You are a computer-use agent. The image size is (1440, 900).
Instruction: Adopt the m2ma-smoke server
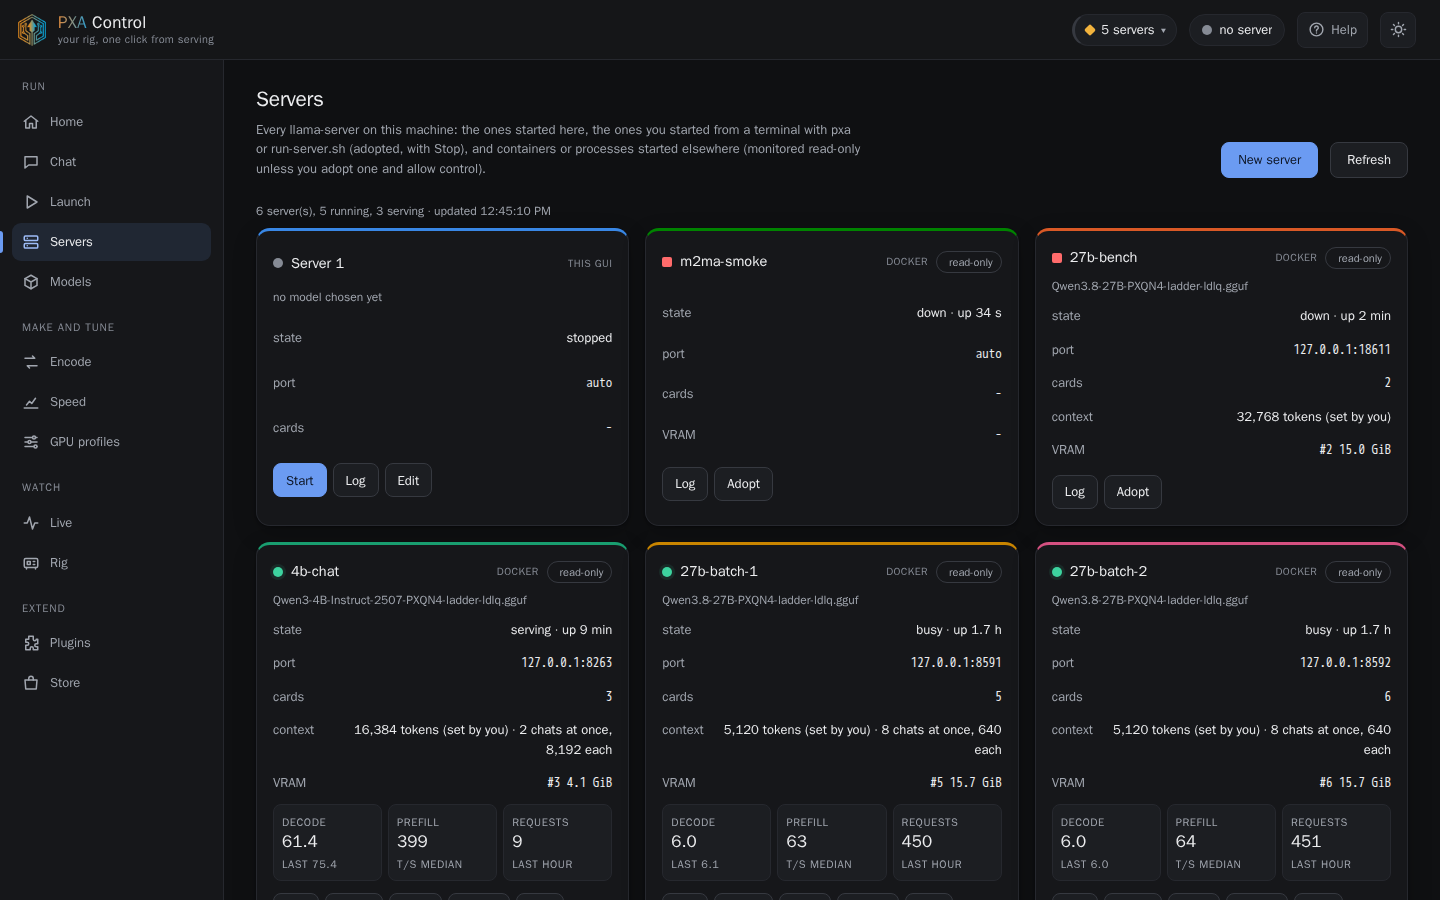tap(743, 484)
